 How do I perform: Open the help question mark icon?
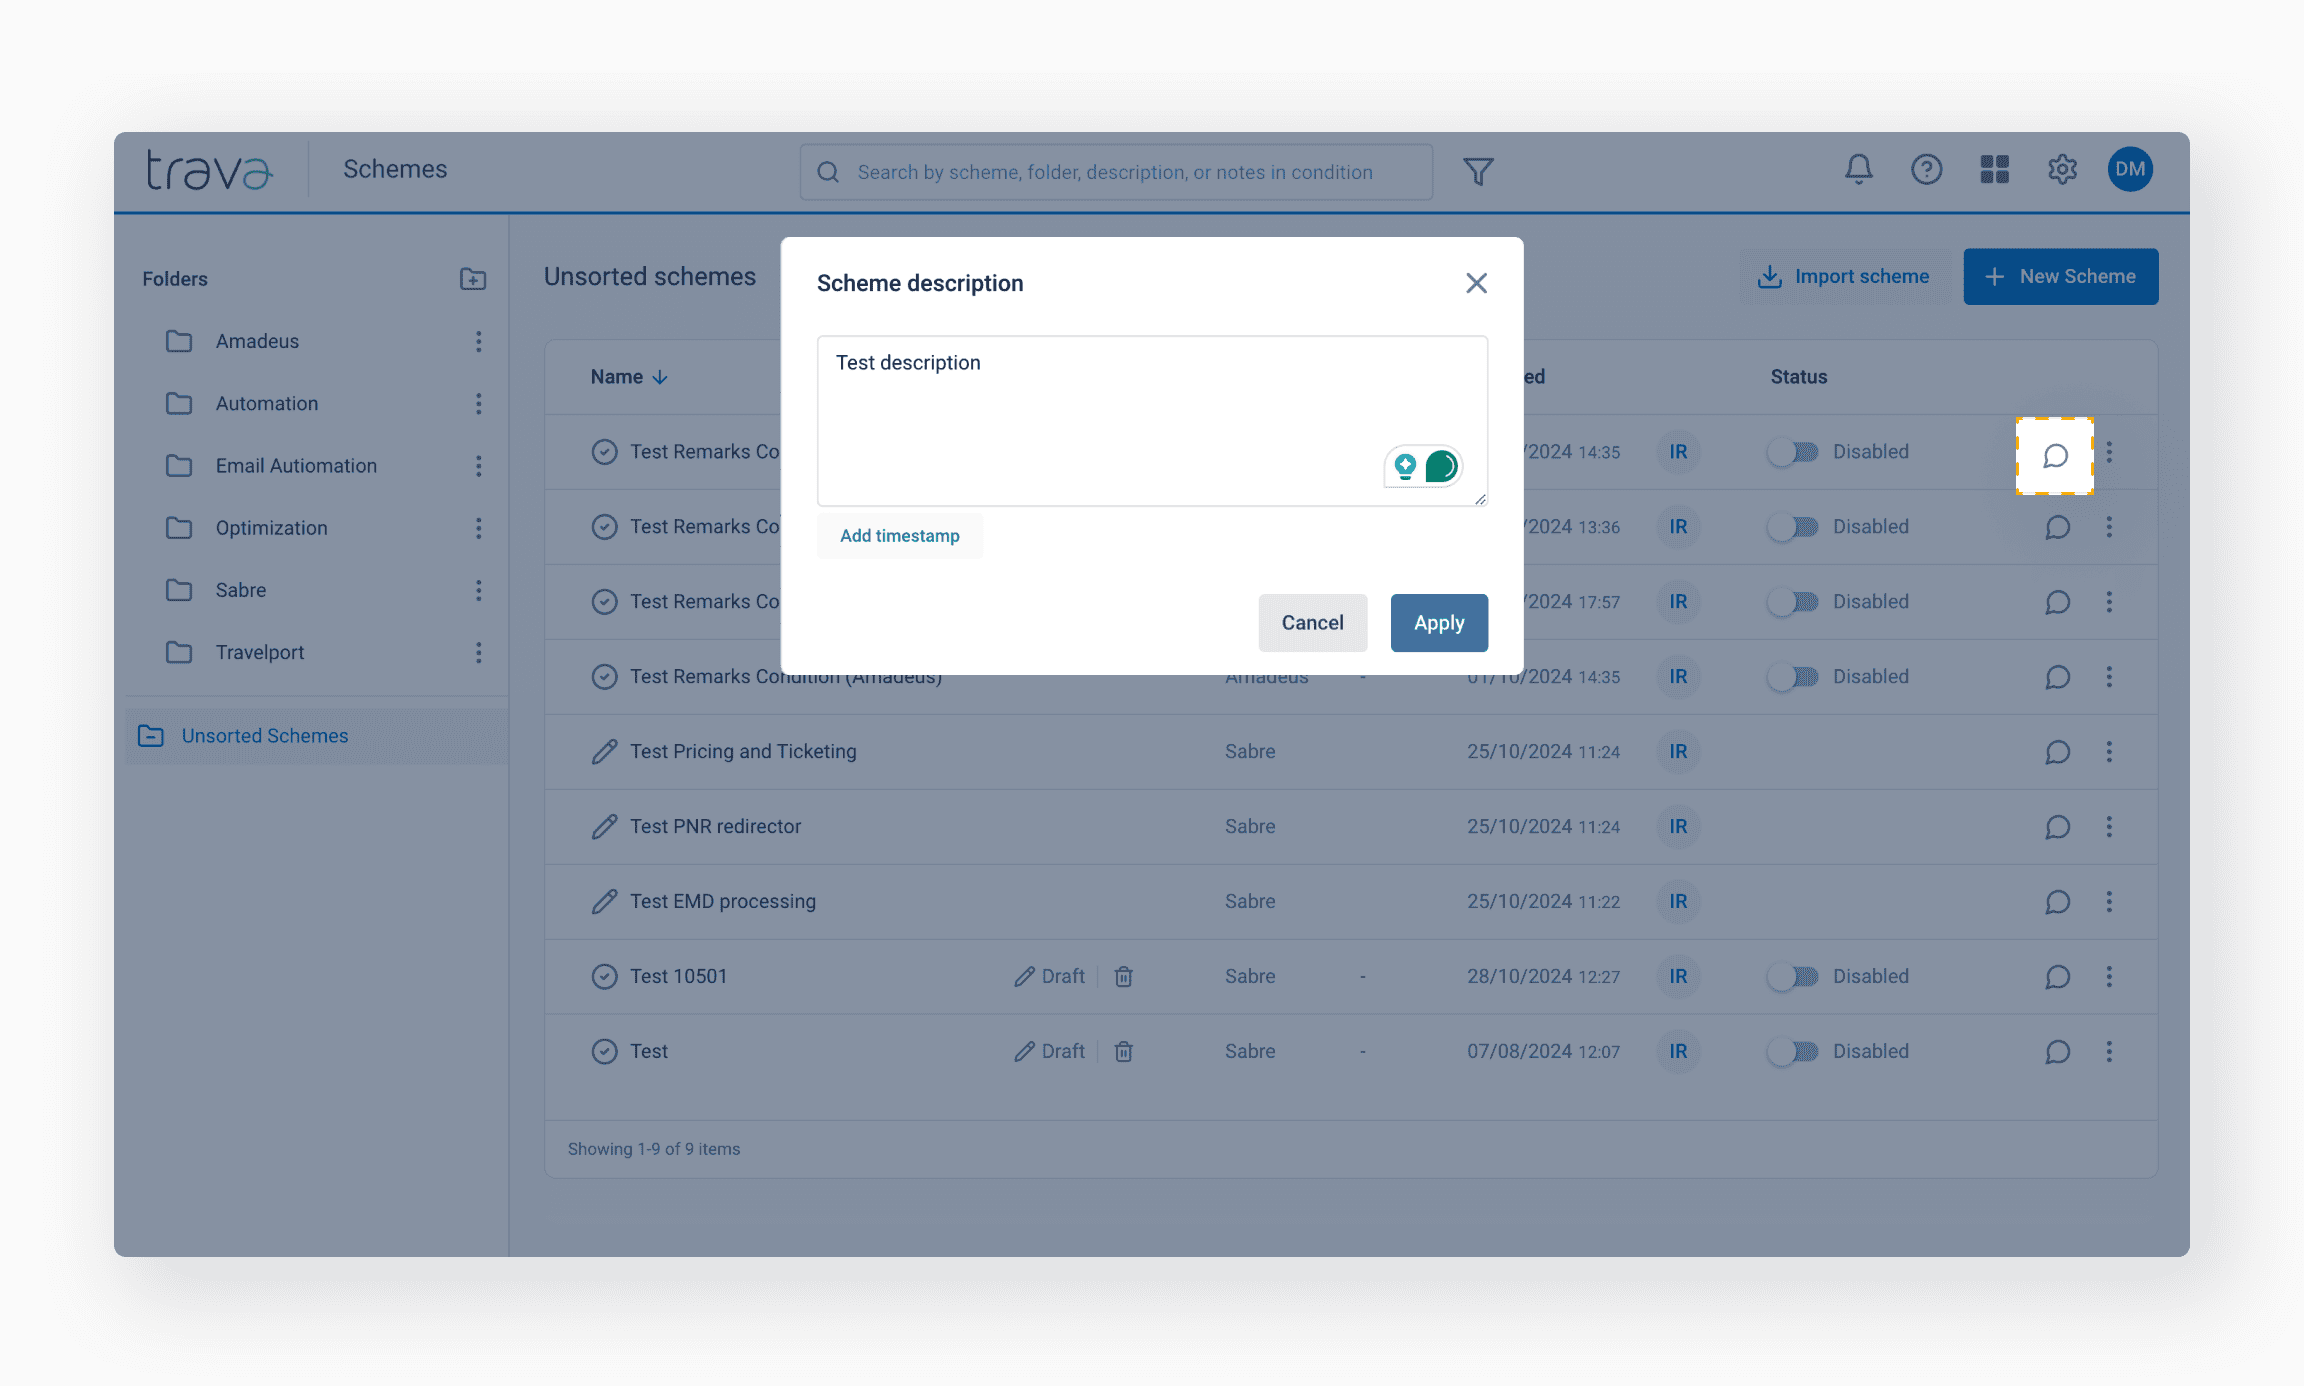tap(1926, 169)
